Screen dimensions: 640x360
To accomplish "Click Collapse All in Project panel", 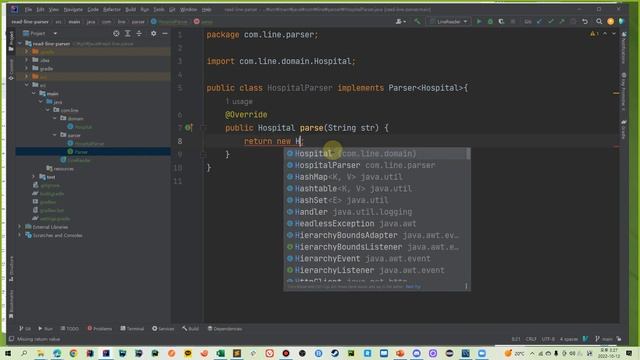I will tap(139, 33).
